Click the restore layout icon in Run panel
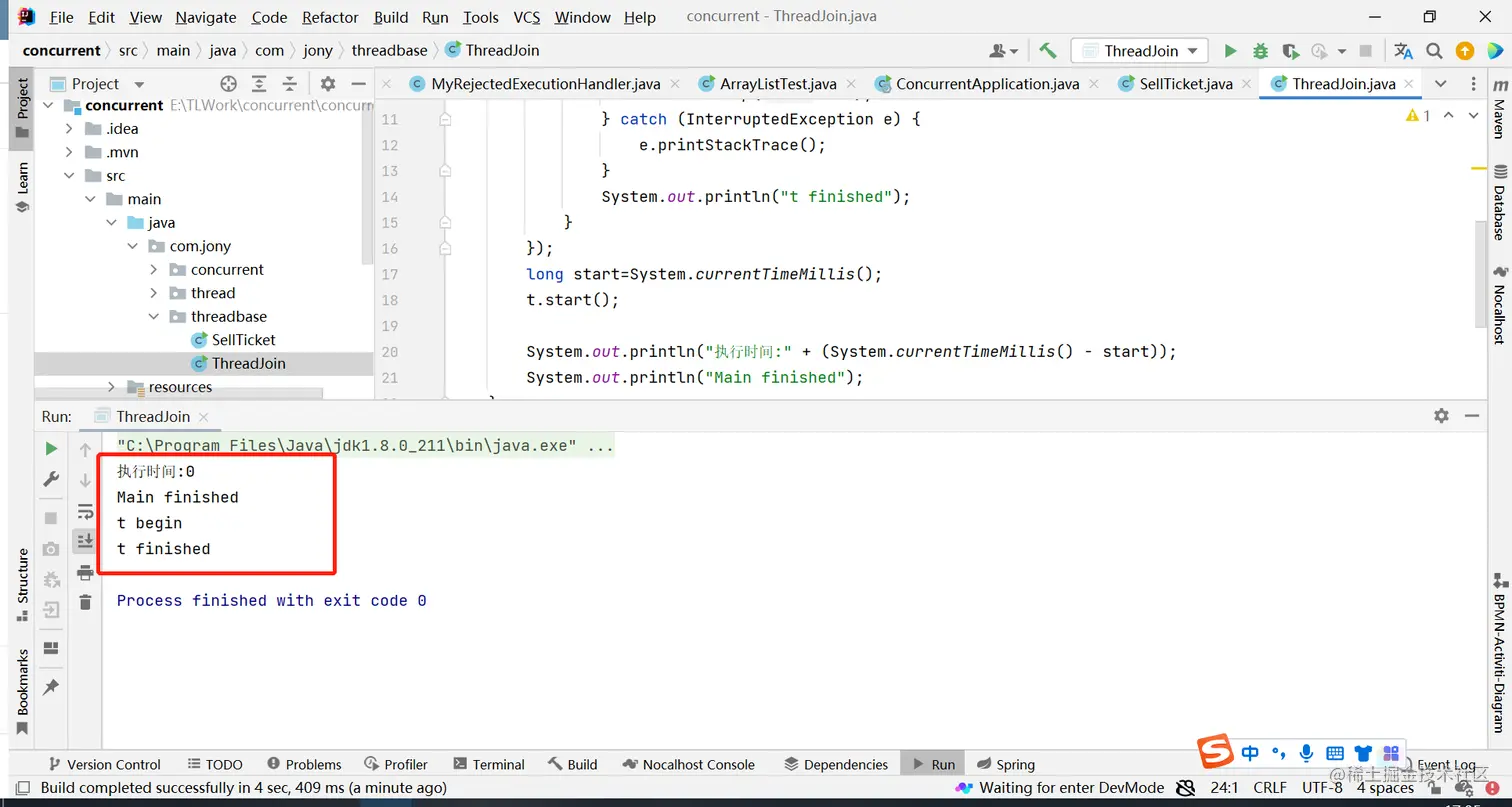The height and width of the screenshot is (807, 1512). point(51,649)
